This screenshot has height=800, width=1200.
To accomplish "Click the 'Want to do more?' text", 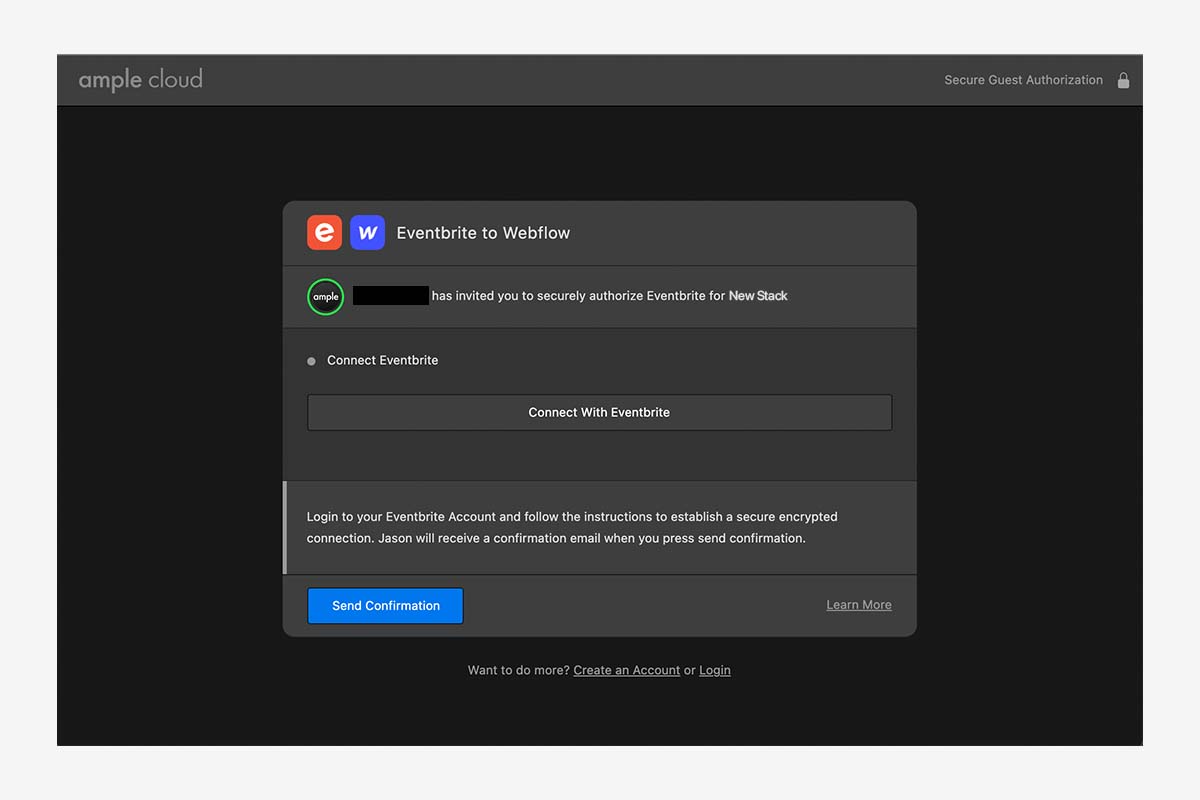I will pos(518,670).
